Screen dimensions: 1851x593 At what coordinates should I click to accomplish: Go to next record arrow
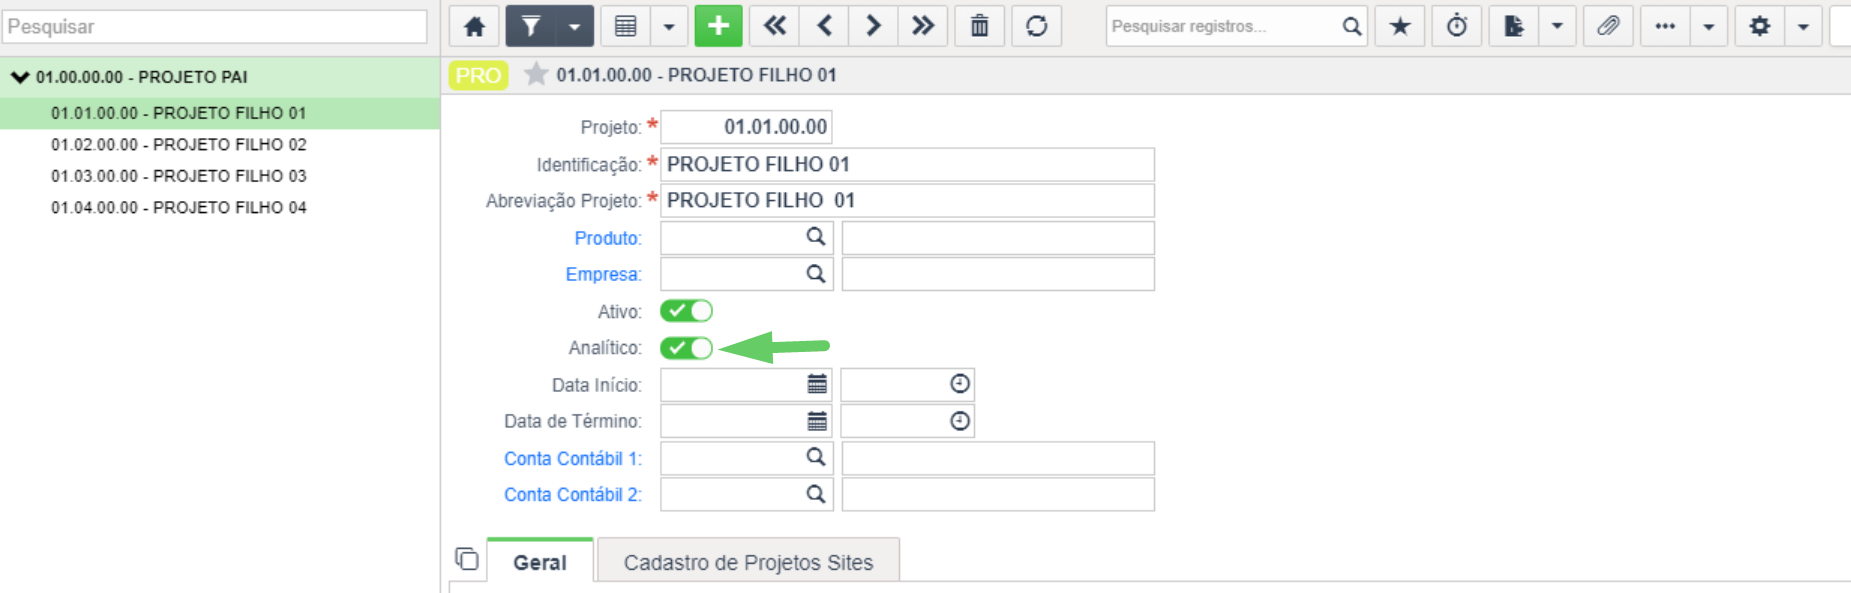pos(873,26)
